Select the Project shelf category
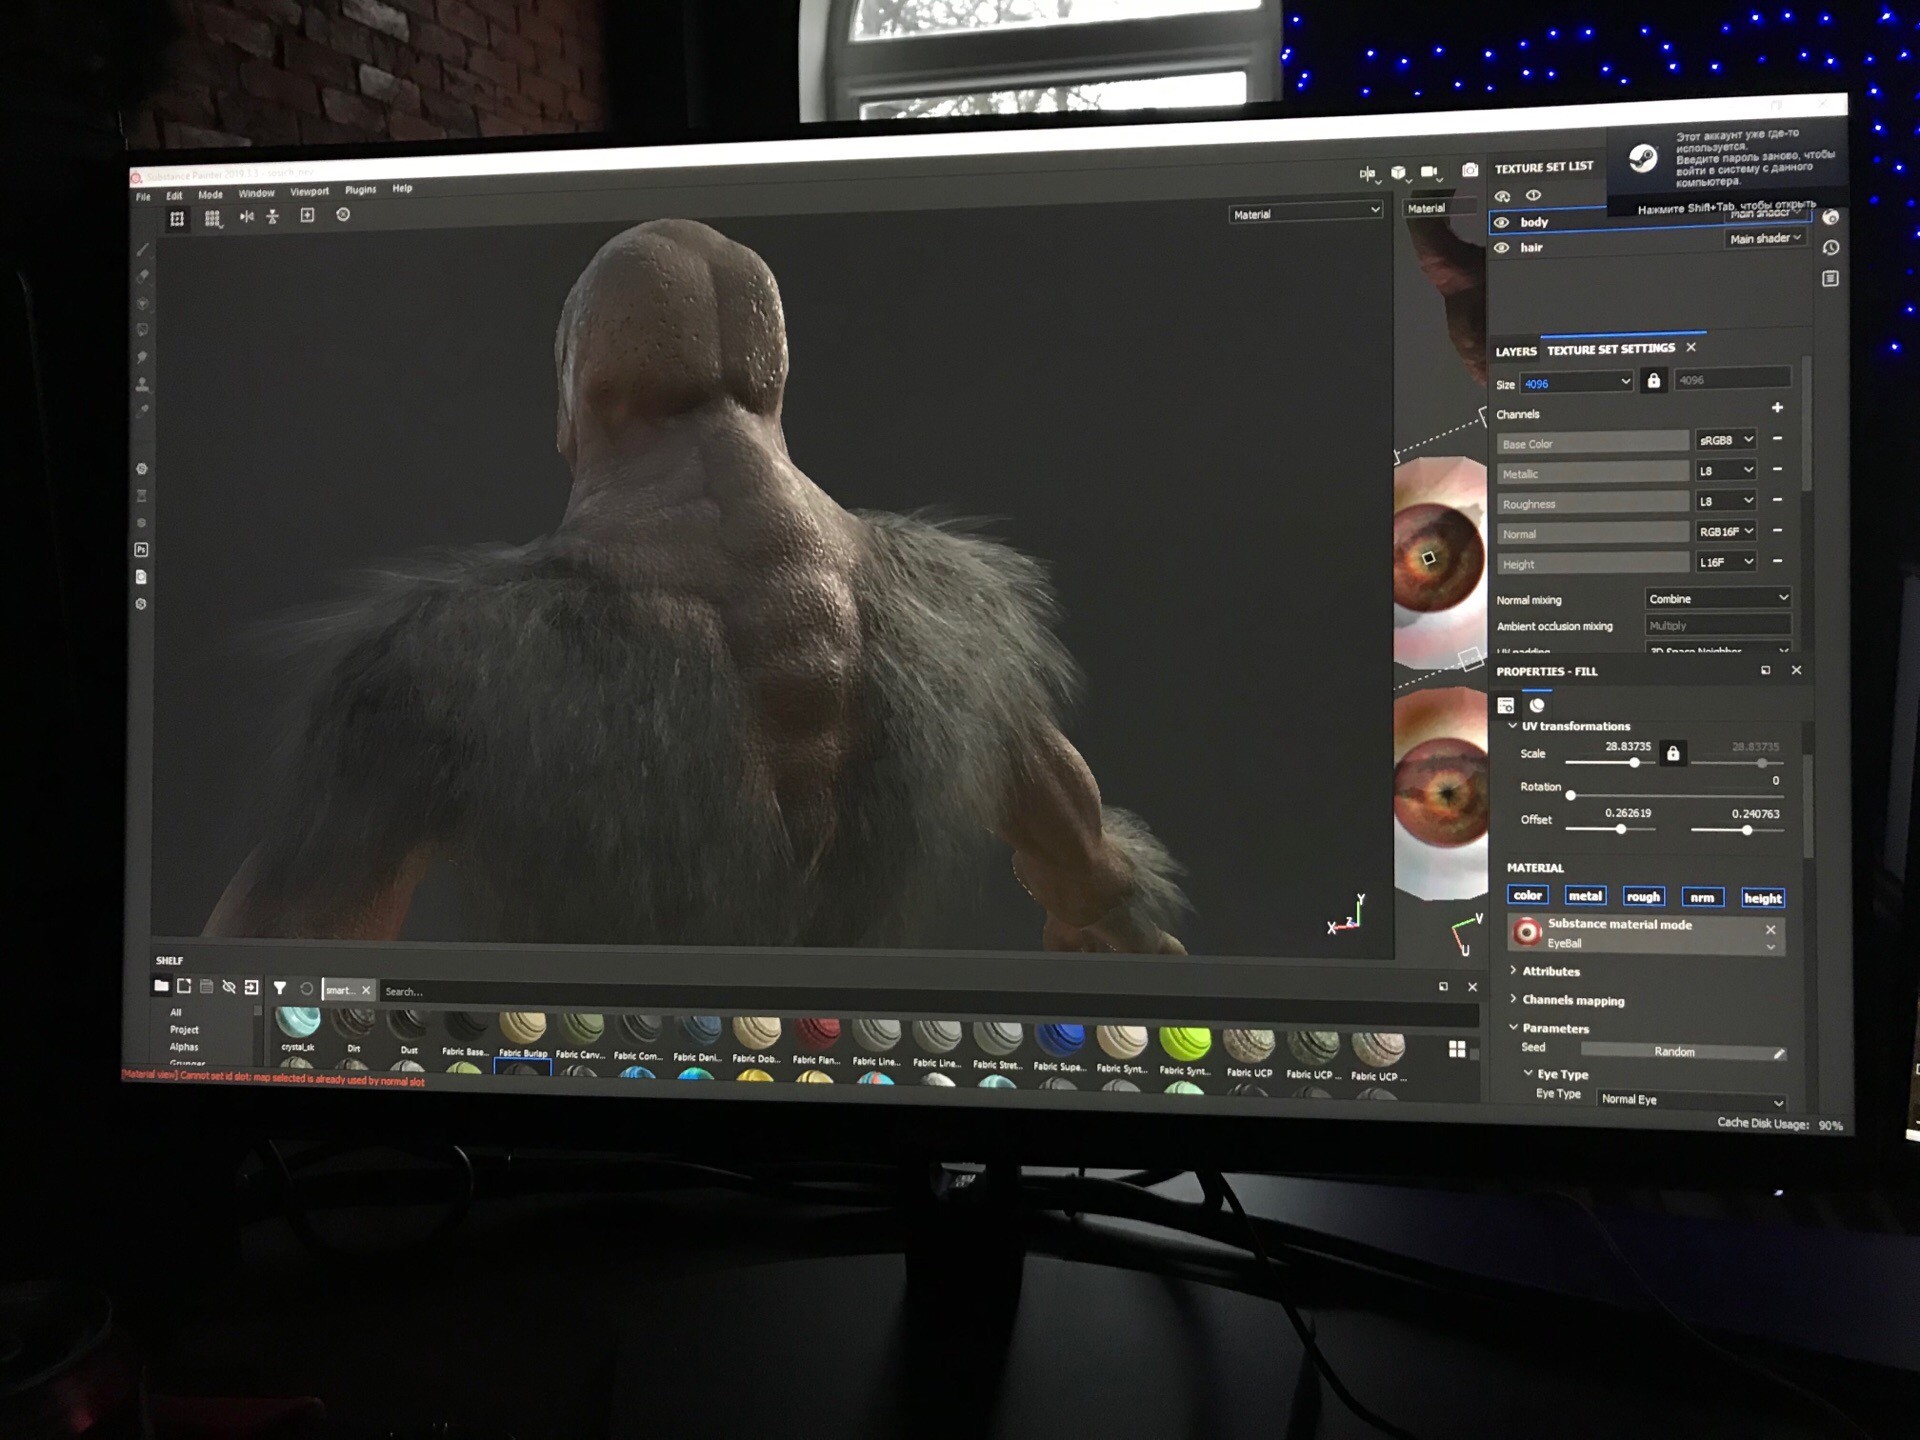 click(184, 1030)
